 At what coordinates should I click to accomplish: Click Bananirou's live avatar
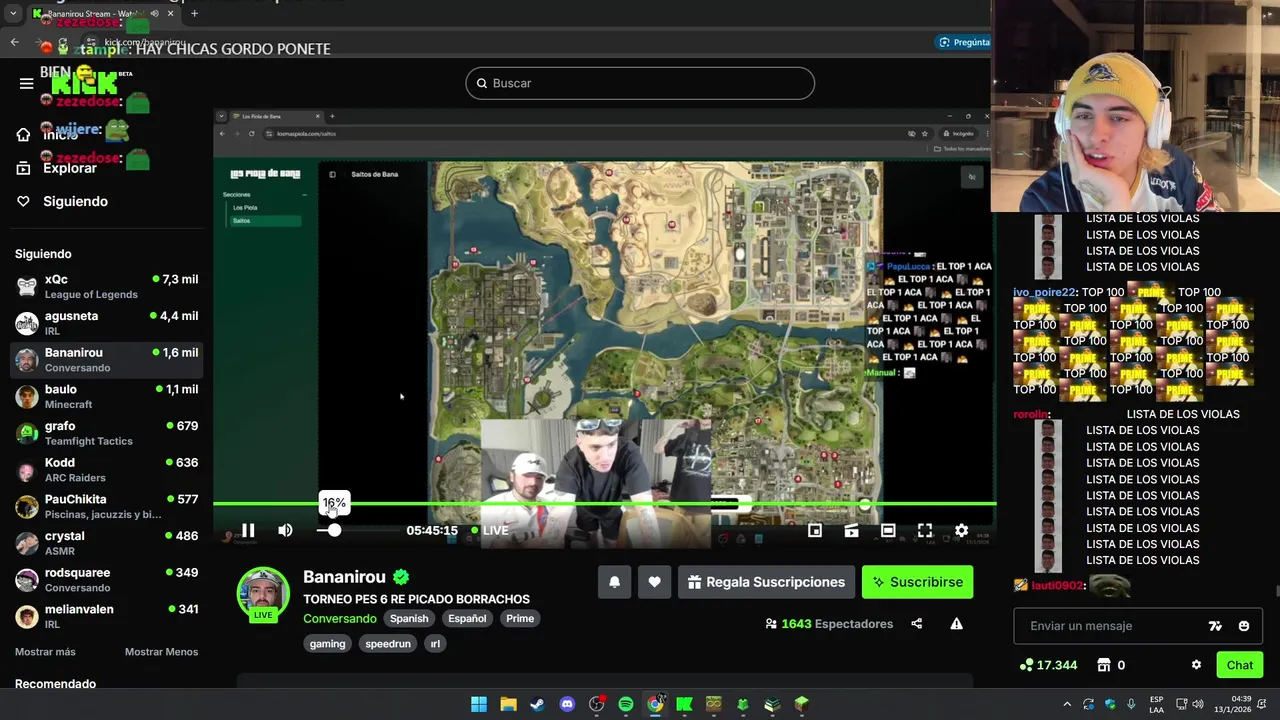[263, 594]
